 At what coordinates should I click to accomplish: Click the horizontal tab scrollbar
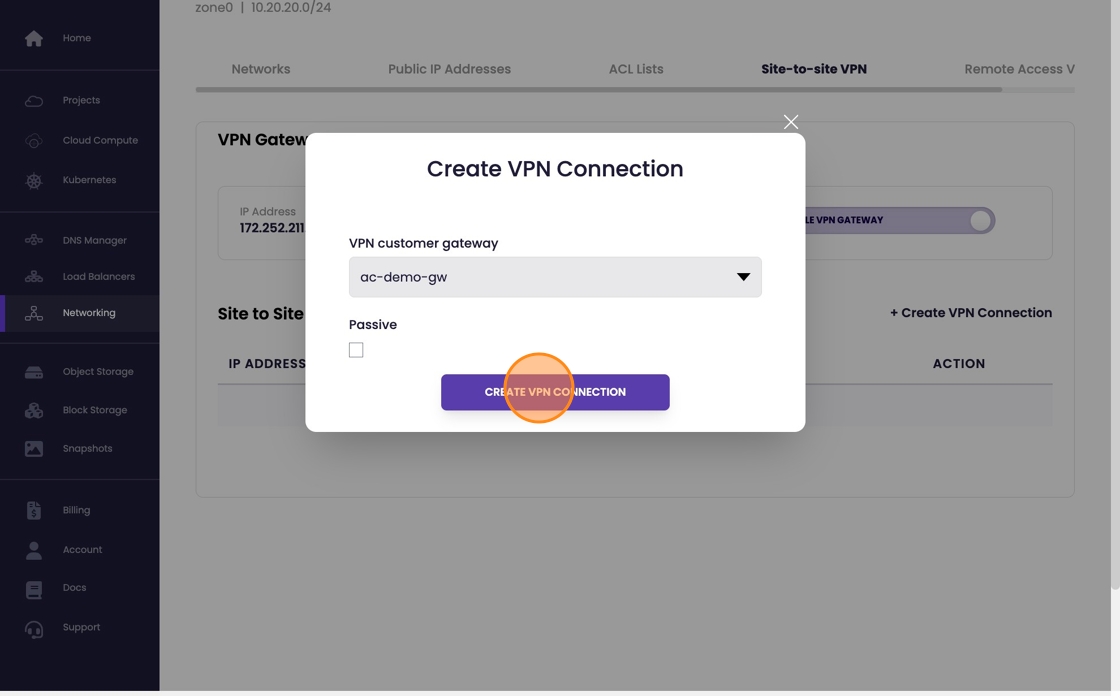click(598, 90)
